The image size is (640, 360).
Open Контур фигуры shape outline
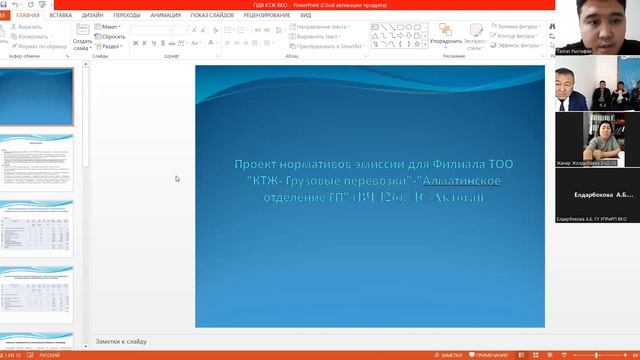(x=514, y=36)
